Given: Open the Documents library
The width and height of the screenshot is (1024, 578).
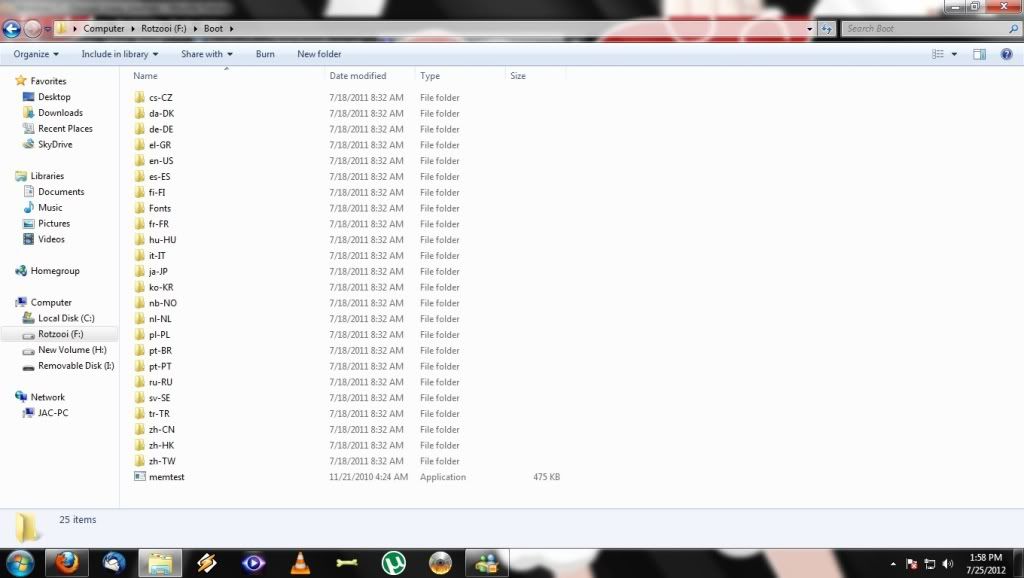Looking at the screenshot, I should (x=61, y=191).
